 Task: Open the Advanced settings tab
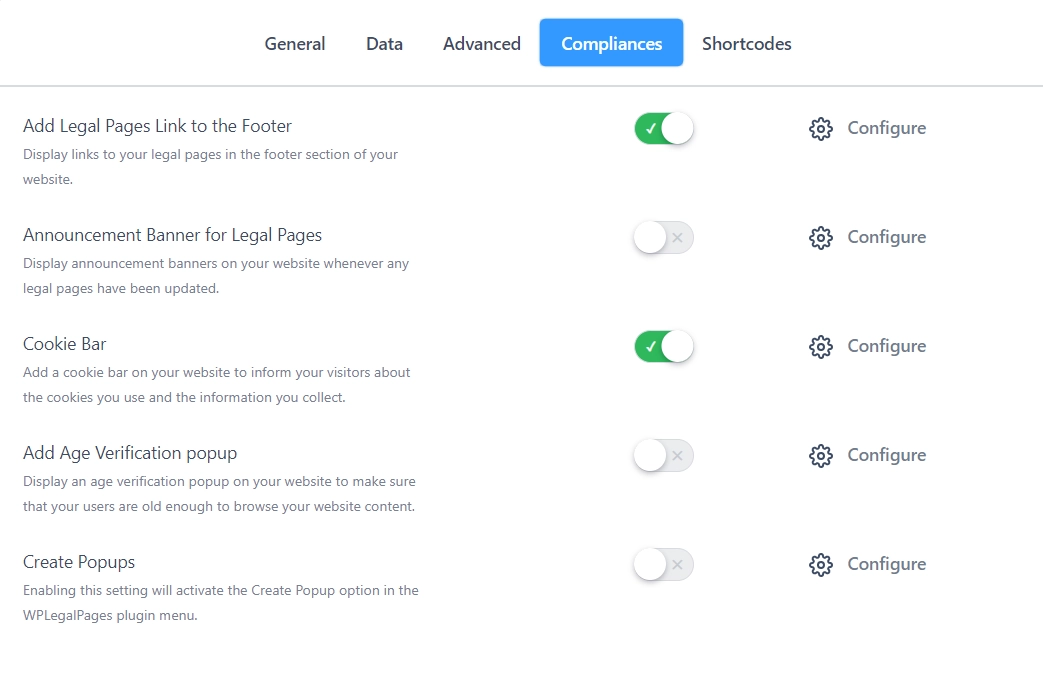(x=481, y=43)
